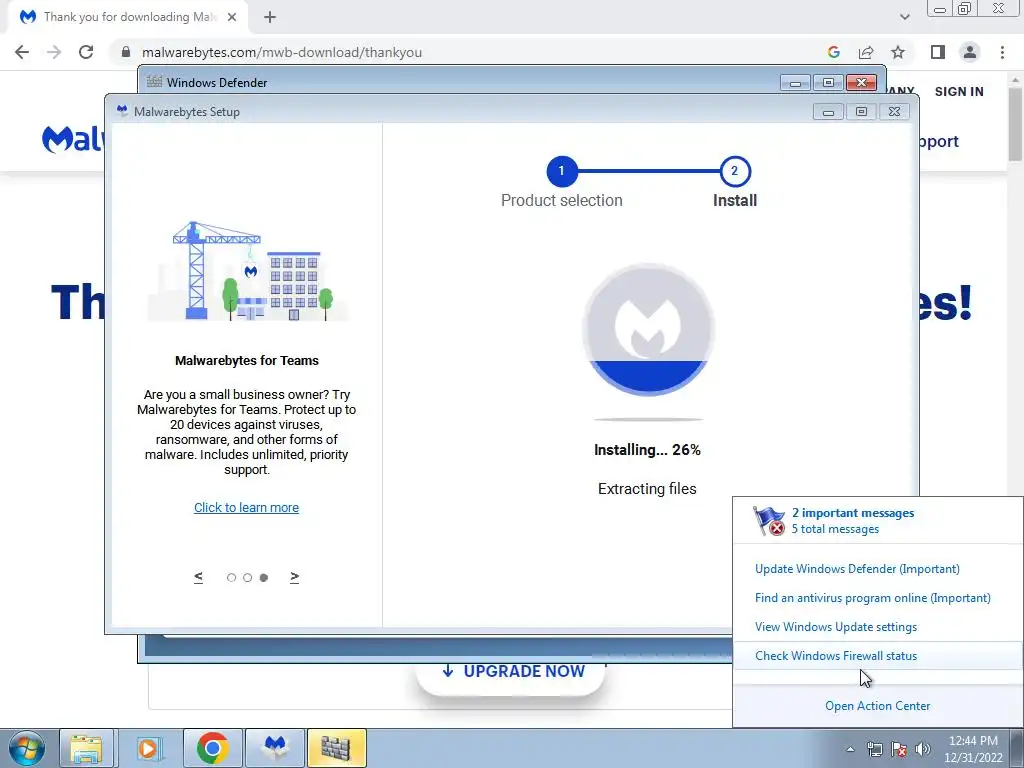Click step 2 Install circle
1024x768 pixels.
click(735, 171)
